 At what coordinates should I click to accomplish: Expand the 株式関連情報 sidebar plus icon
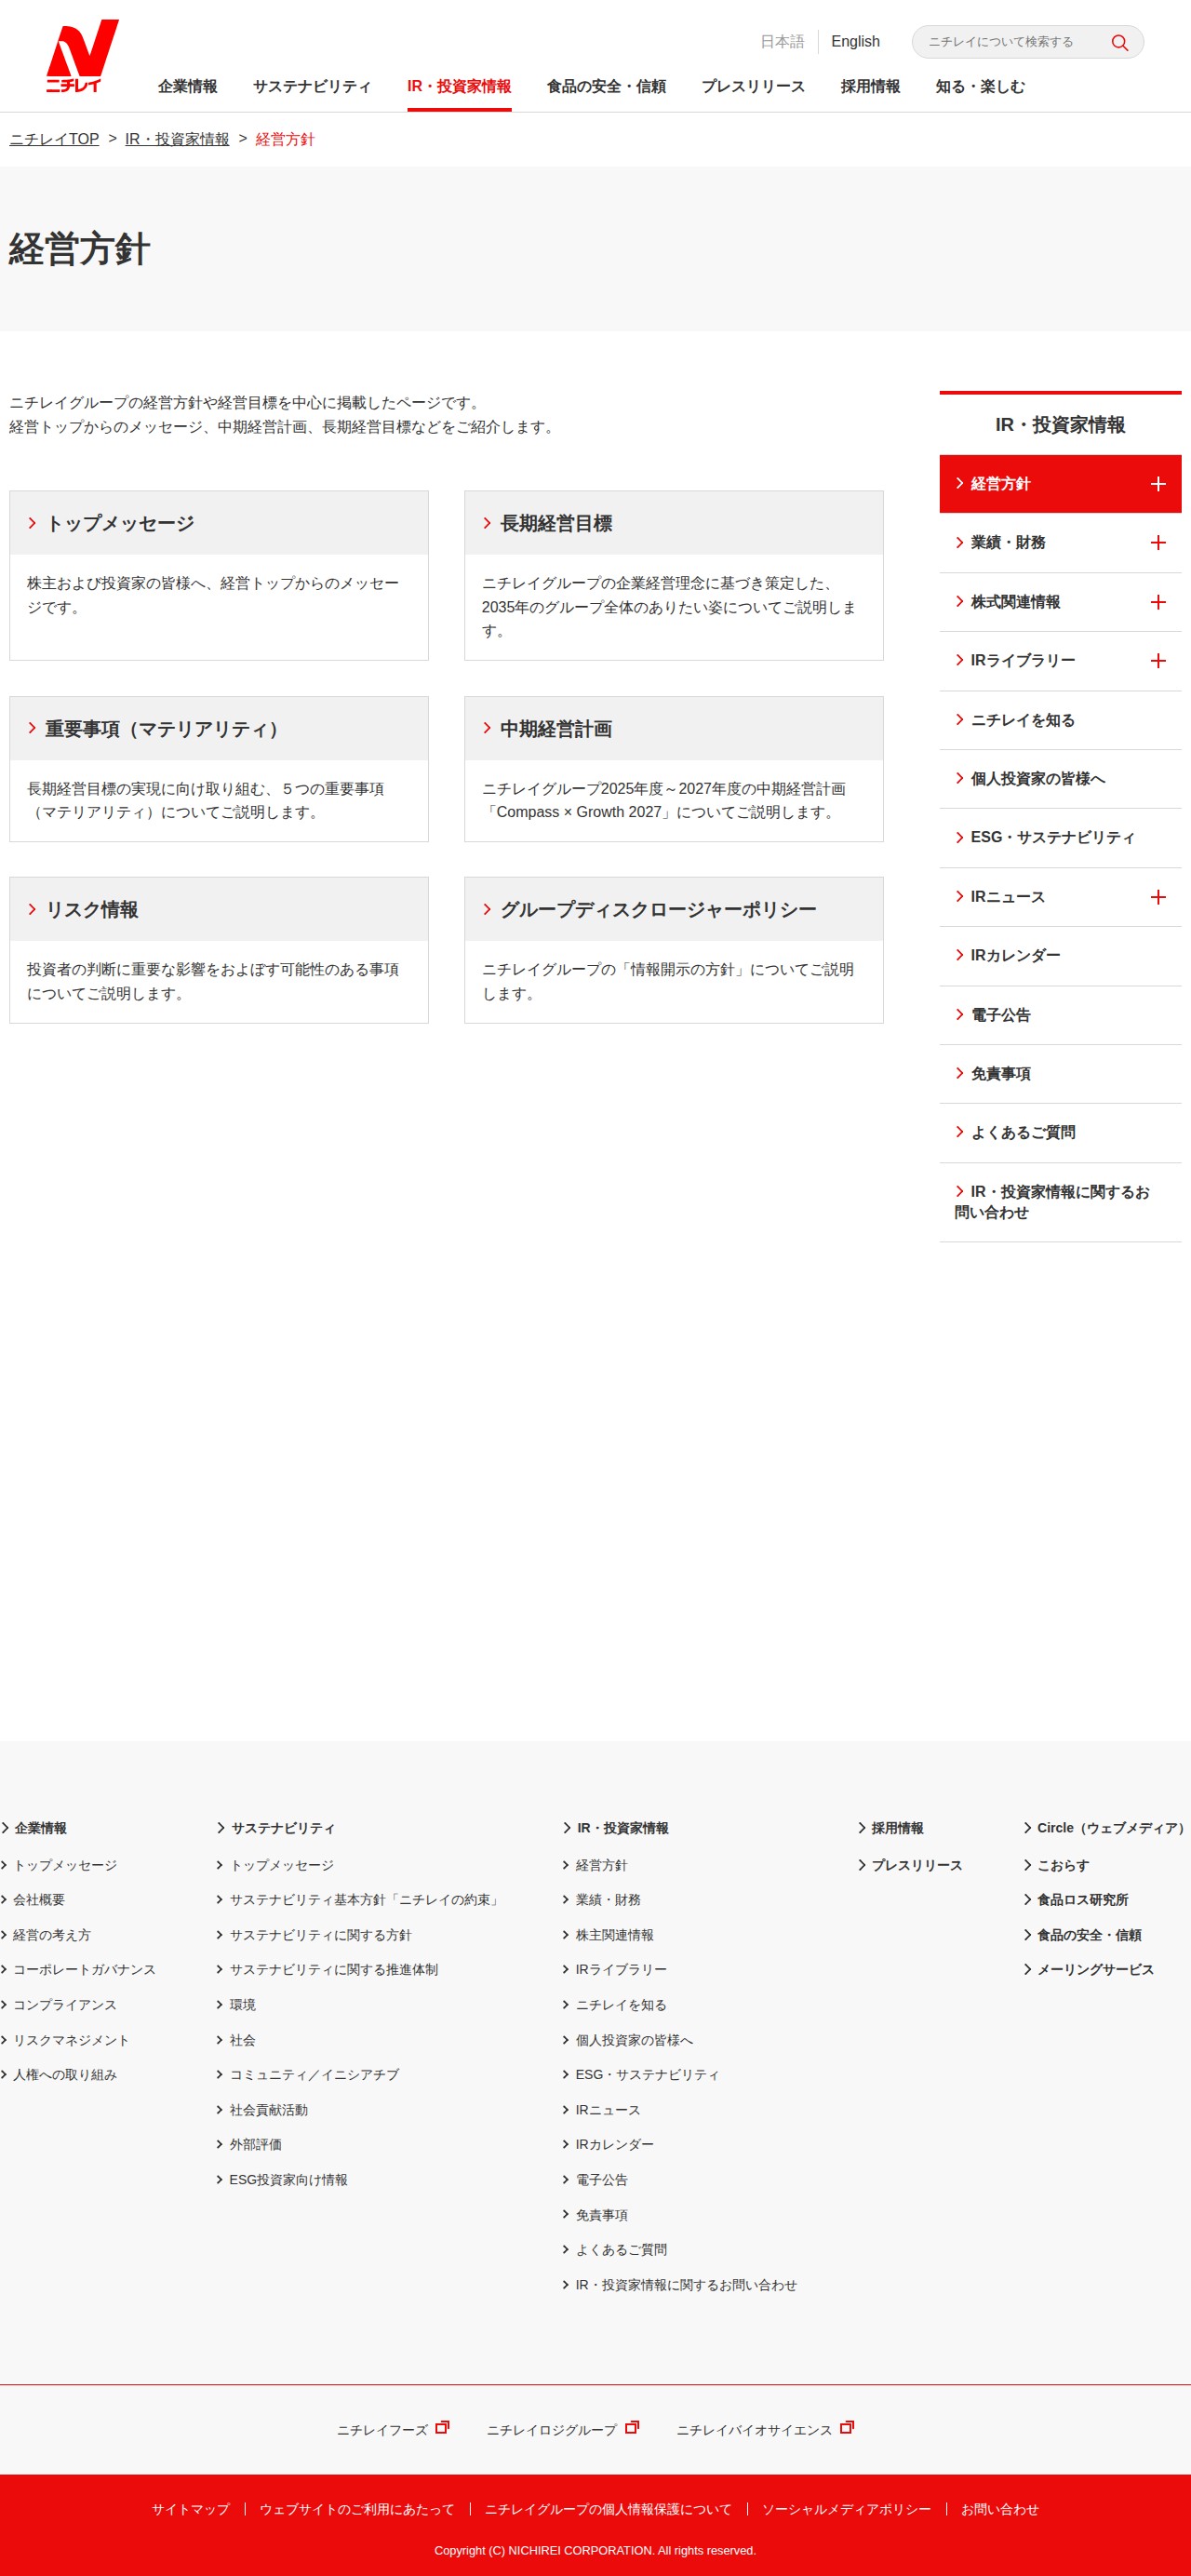tap(1157, 602)
